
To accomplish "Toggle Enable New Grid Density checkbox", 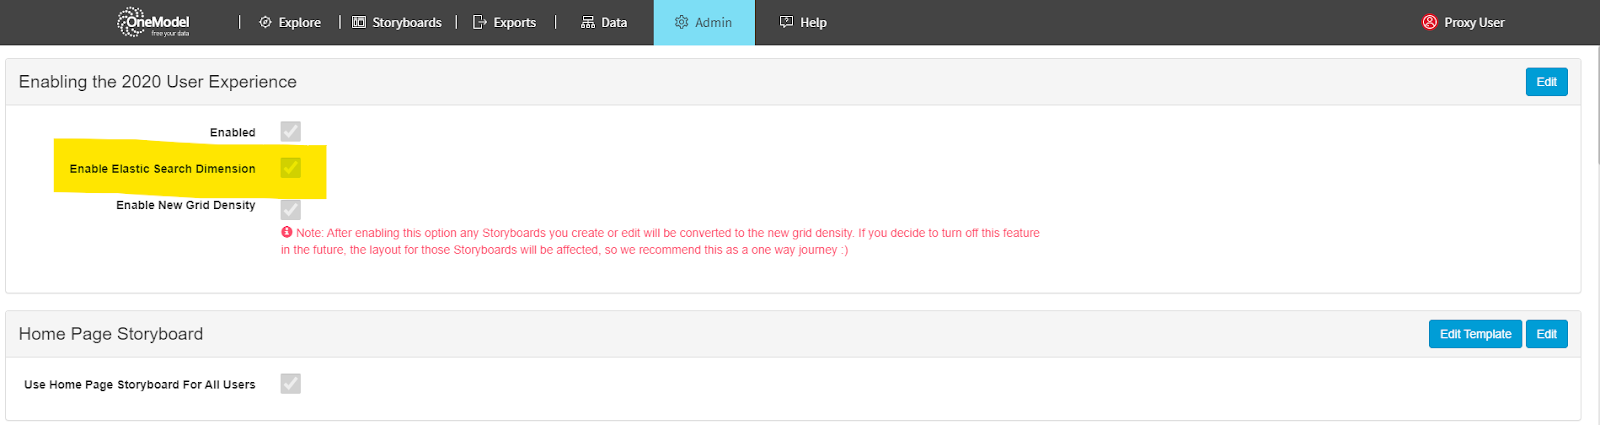I will [x=291, y=209].
